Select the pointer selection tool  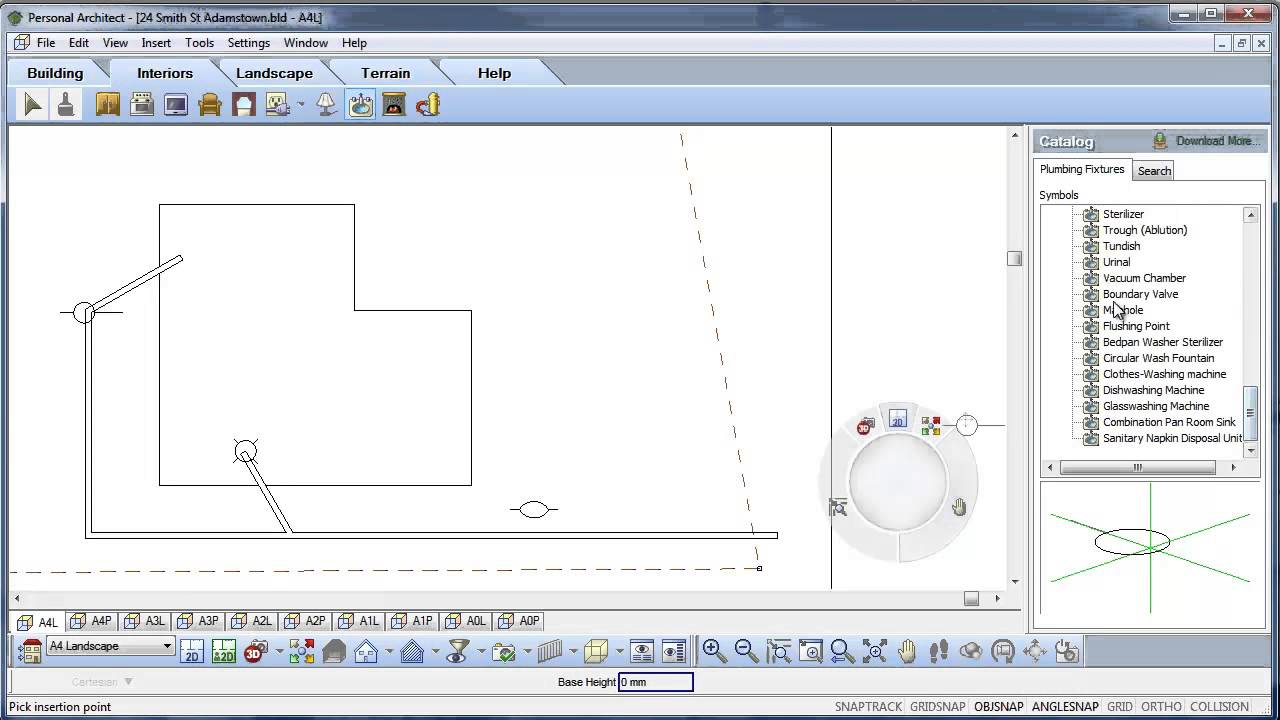(32, 104)
